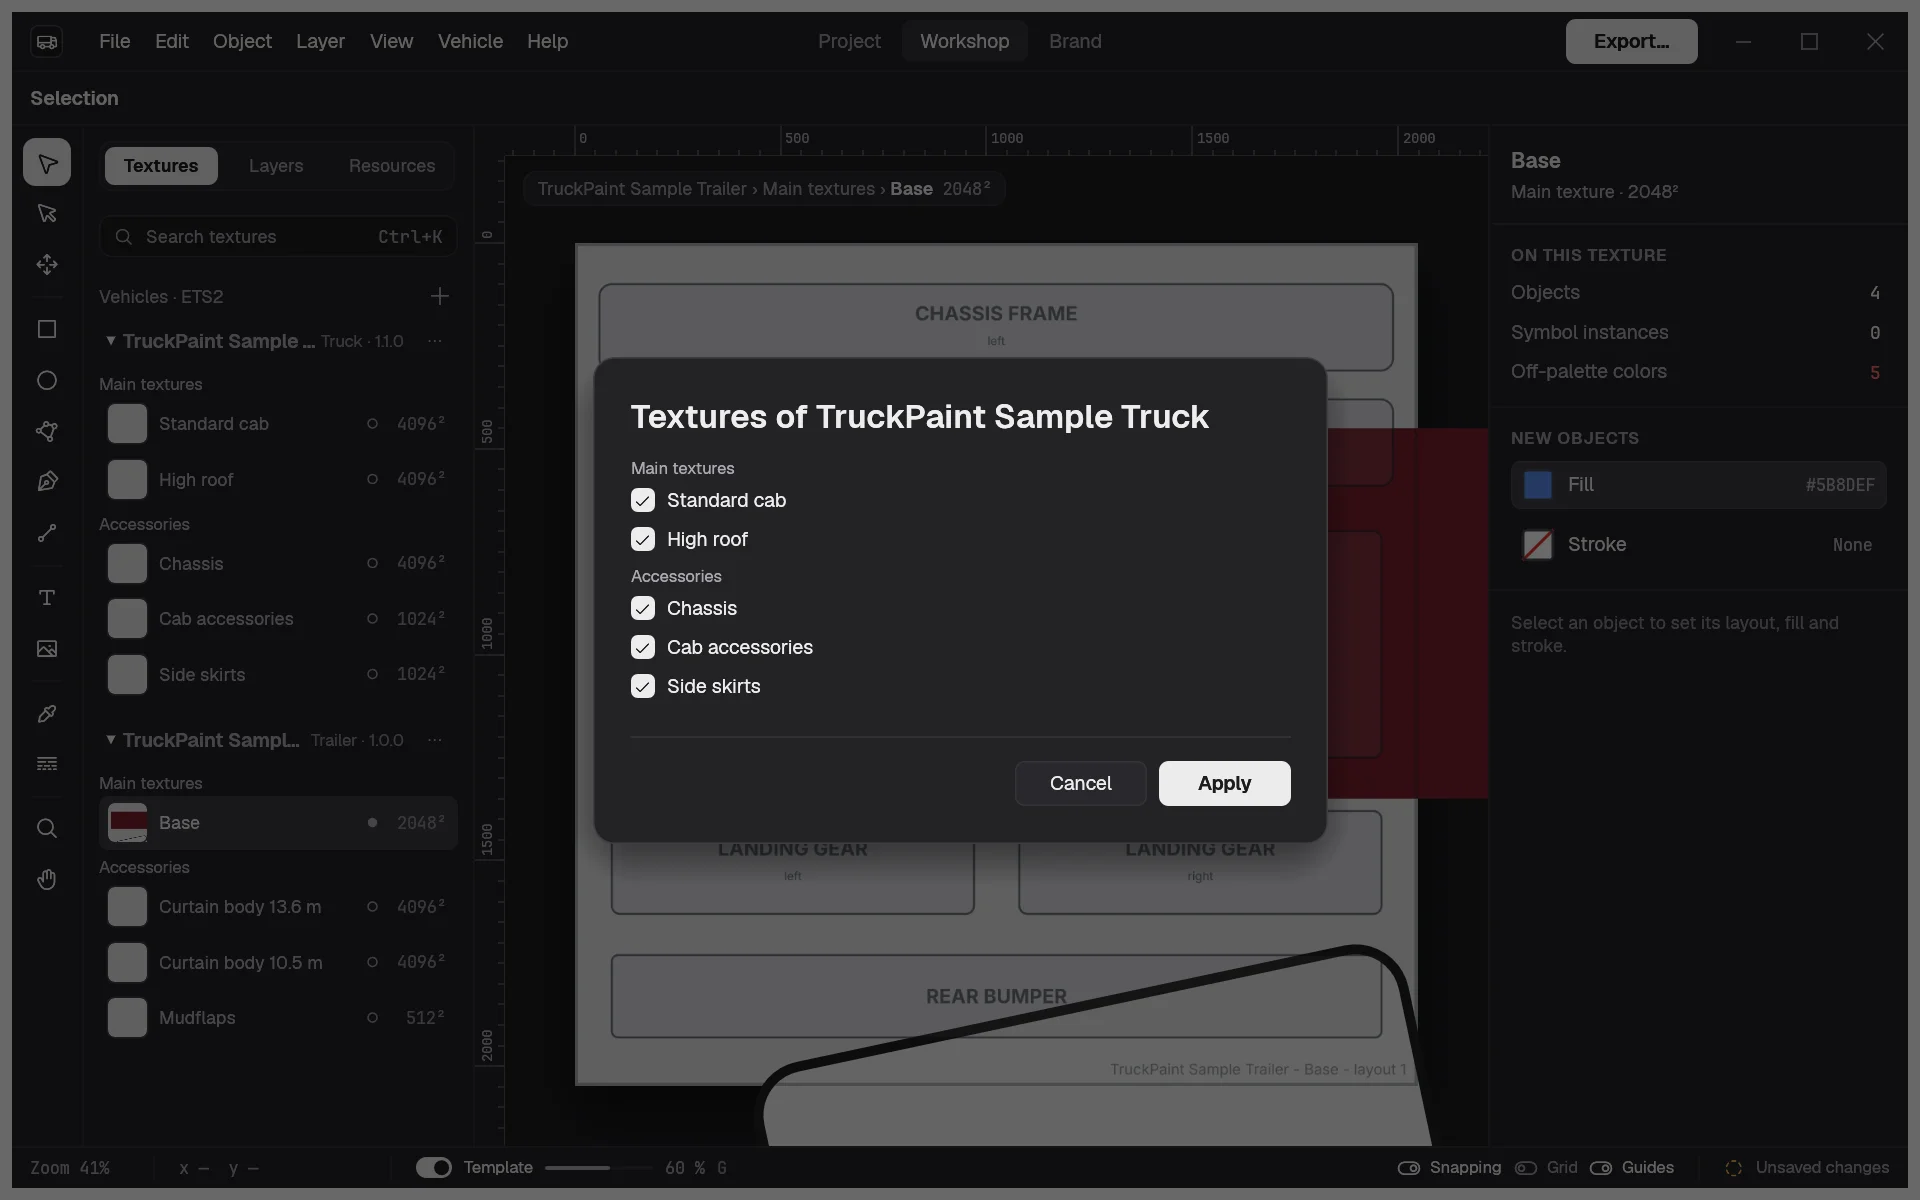
Task: Select the Direct selection tool
Action: tap(47, 213)
